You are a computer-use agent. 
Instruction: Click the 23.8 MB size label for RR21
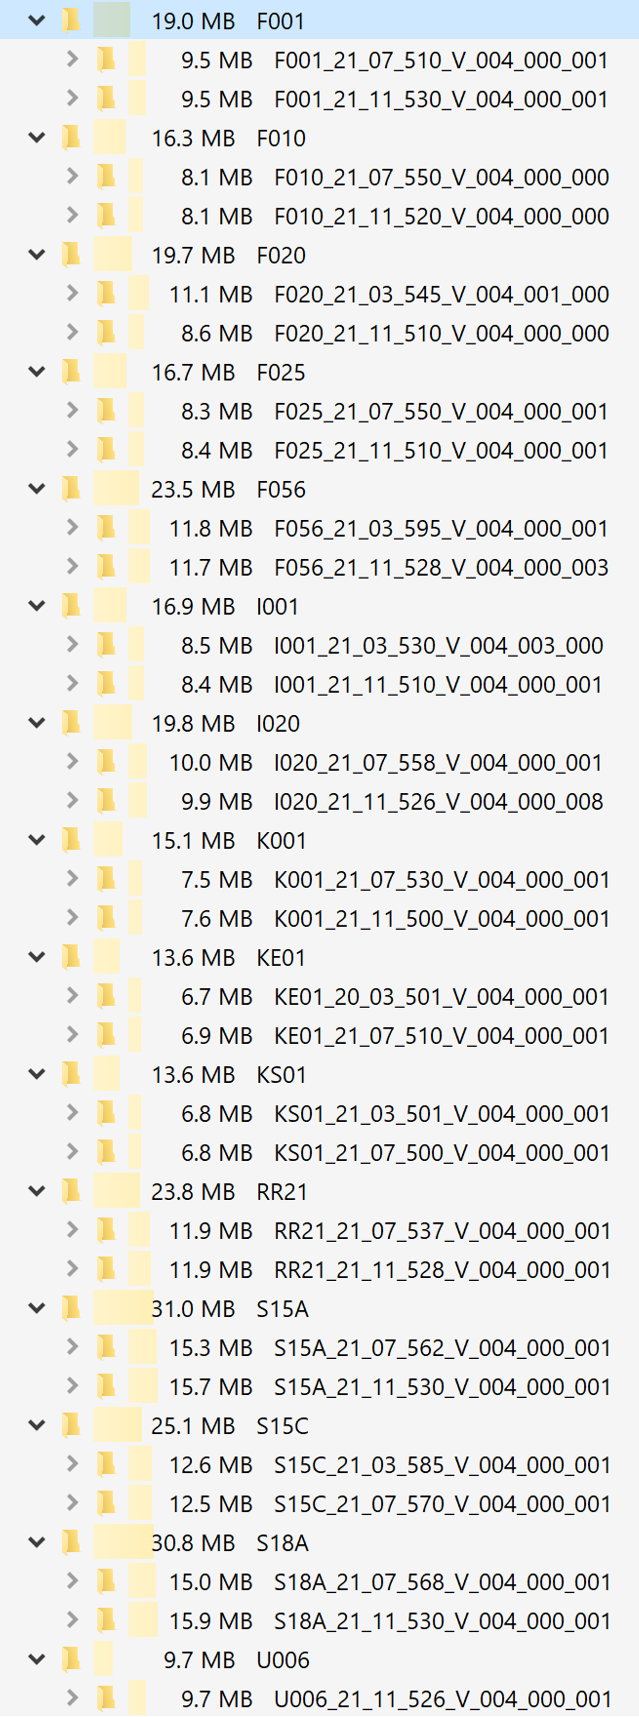click(x=196, y=1191)
